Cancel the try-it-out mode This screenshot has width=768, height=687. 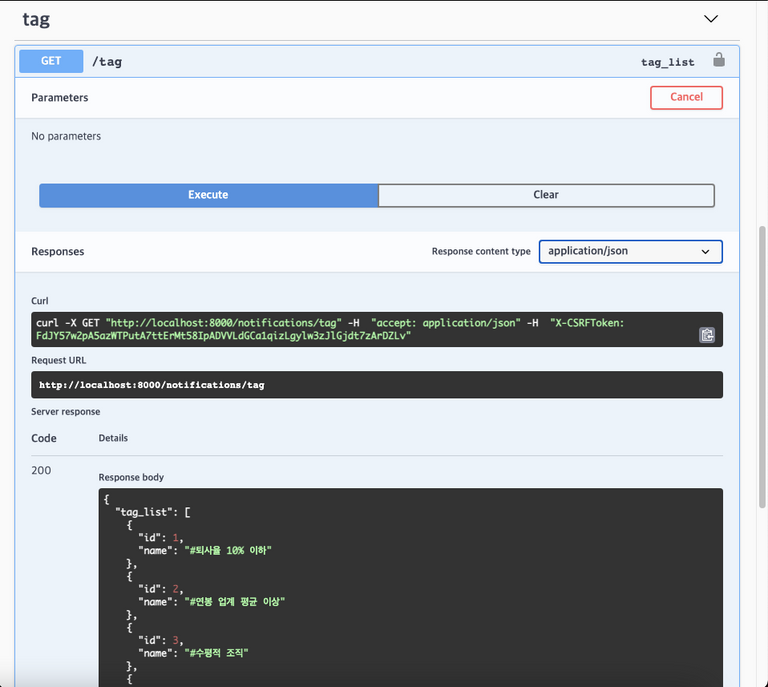686,97
